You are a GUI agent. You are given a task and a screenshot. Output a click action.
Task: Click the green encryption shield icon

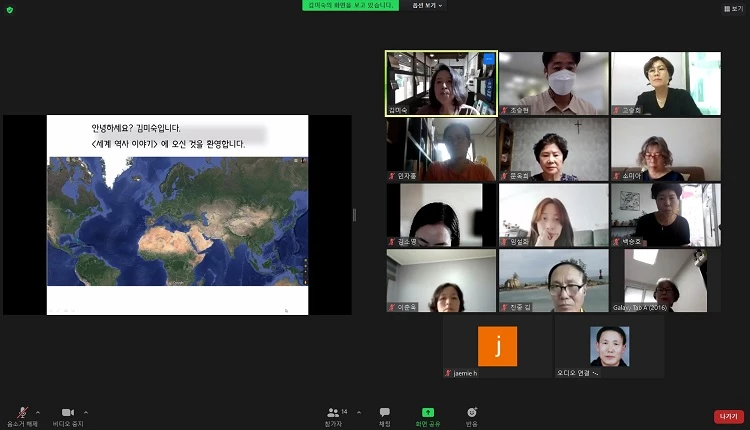point(9,9)
